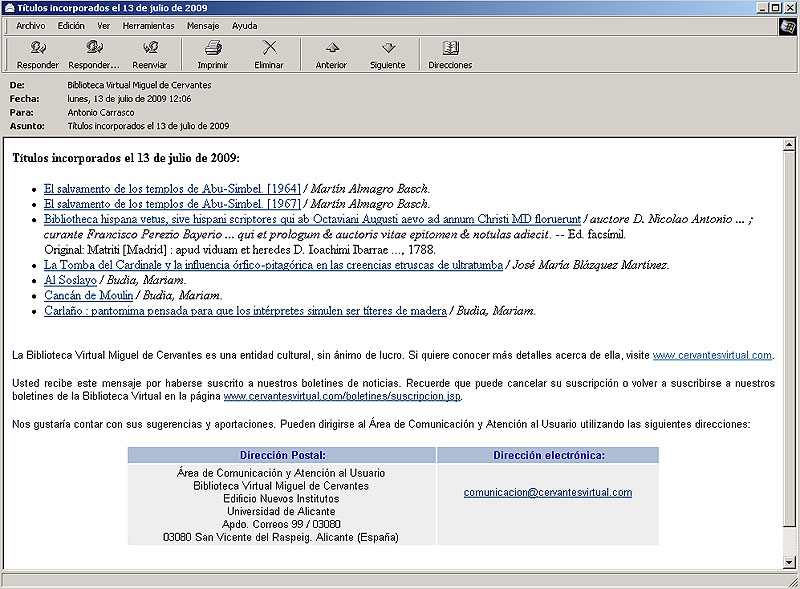Click the window resize grip corner

794,582
